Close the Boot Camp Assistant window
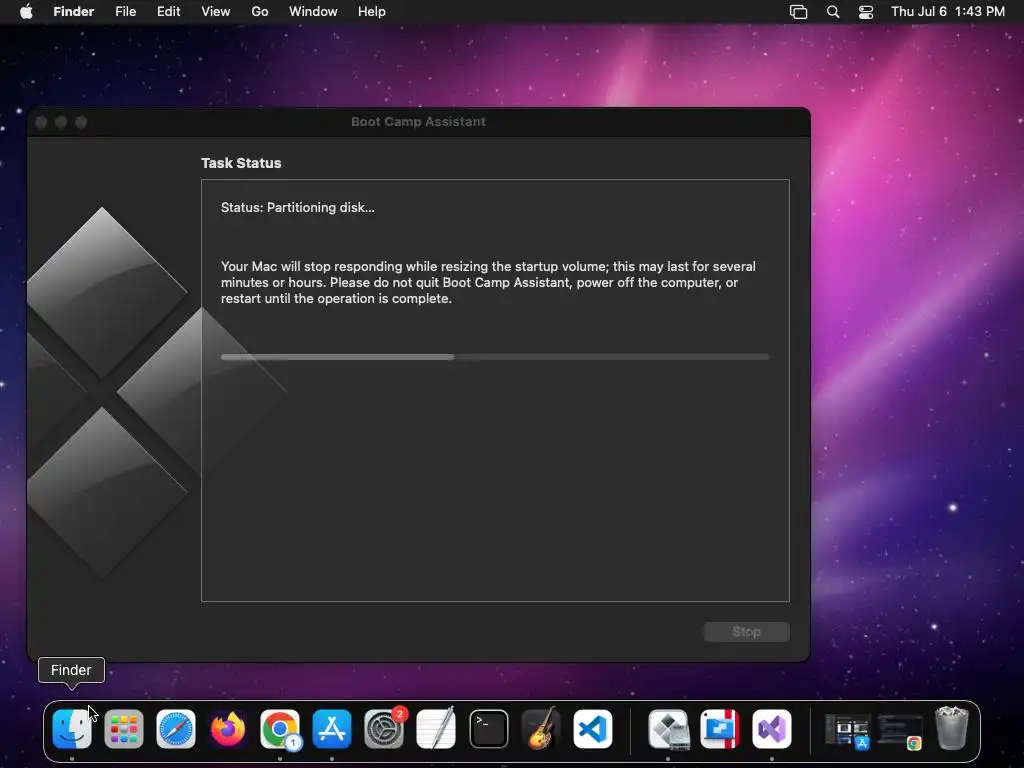Image resolution: width=1024 pixels, height=768 pixels. (41, 122)
